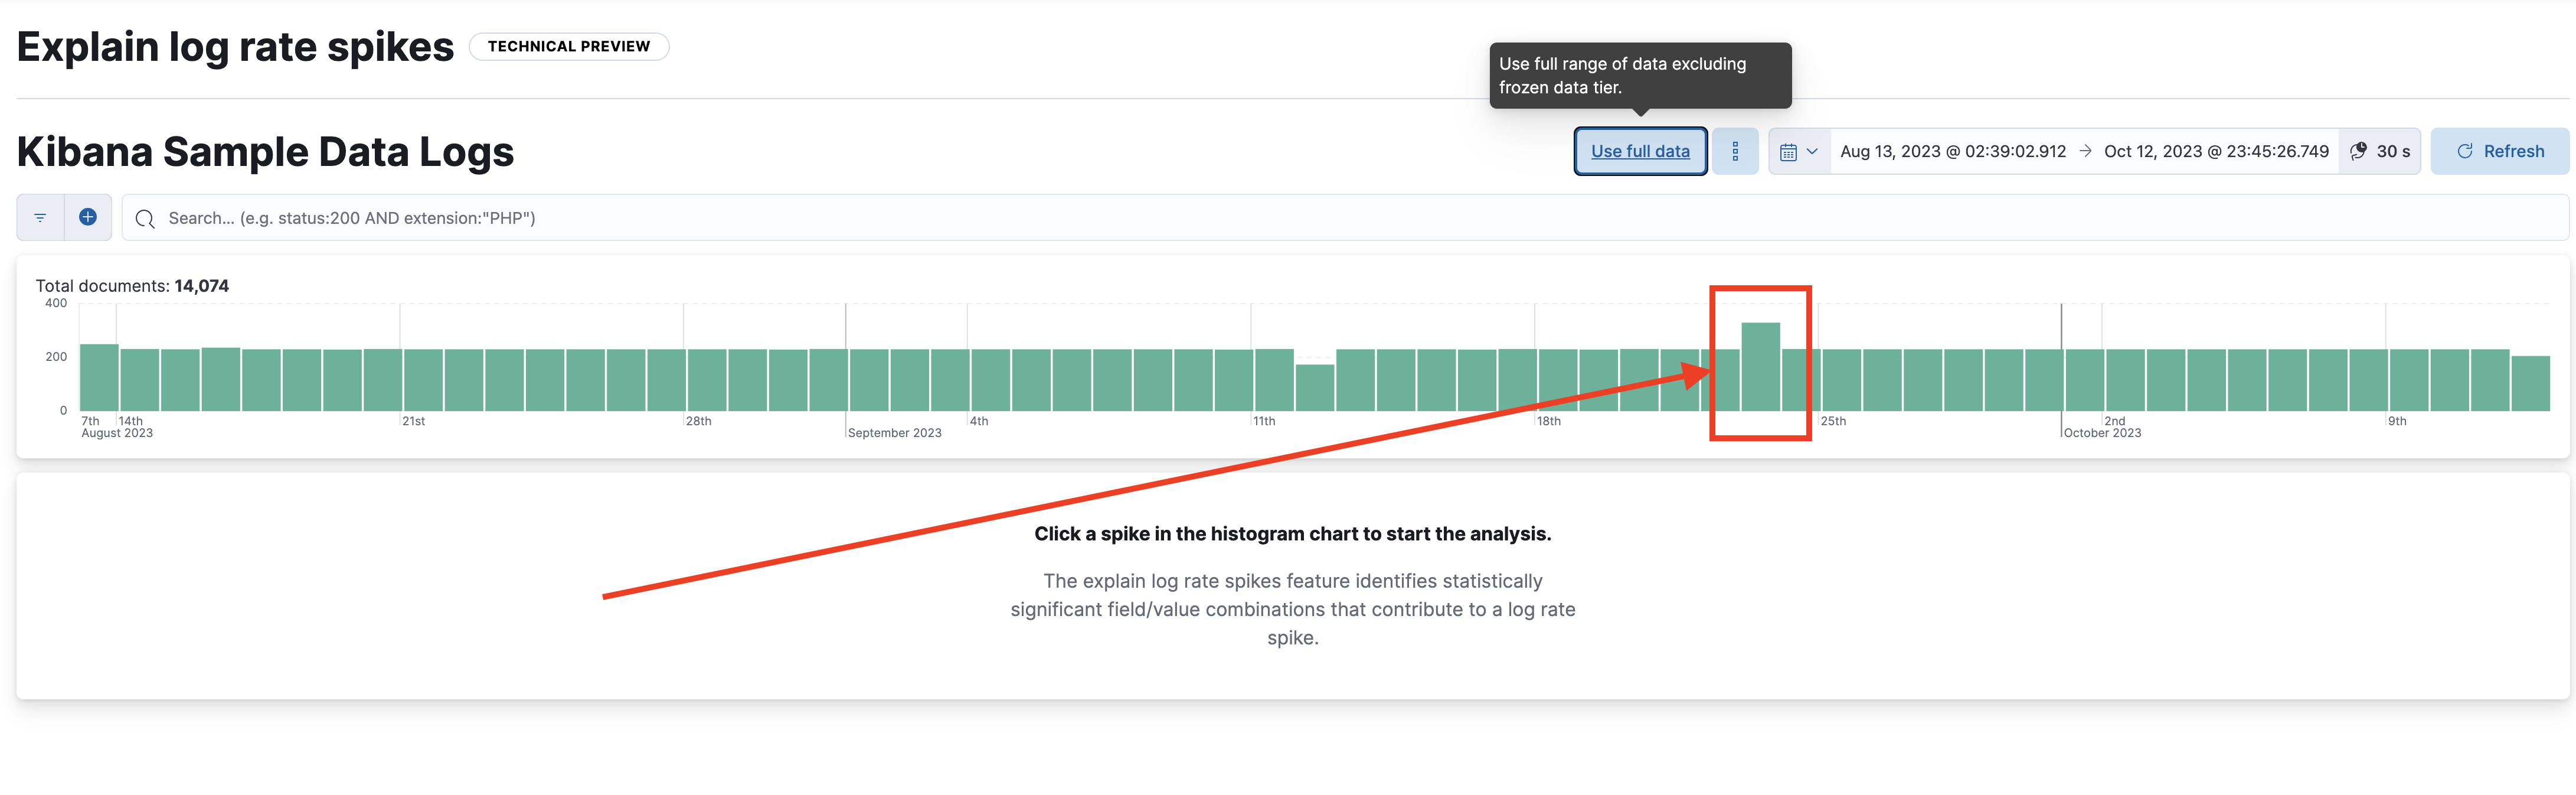Click the Kibana Sample Data Logs title
The image size is (2576, 795).
[x=265, y=152]
